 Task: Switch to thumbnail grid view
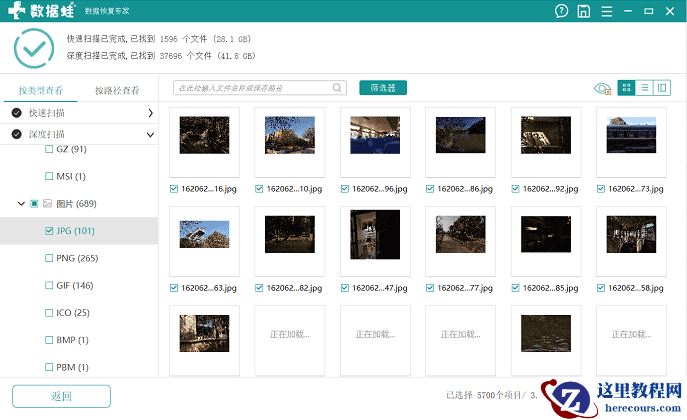627,88
